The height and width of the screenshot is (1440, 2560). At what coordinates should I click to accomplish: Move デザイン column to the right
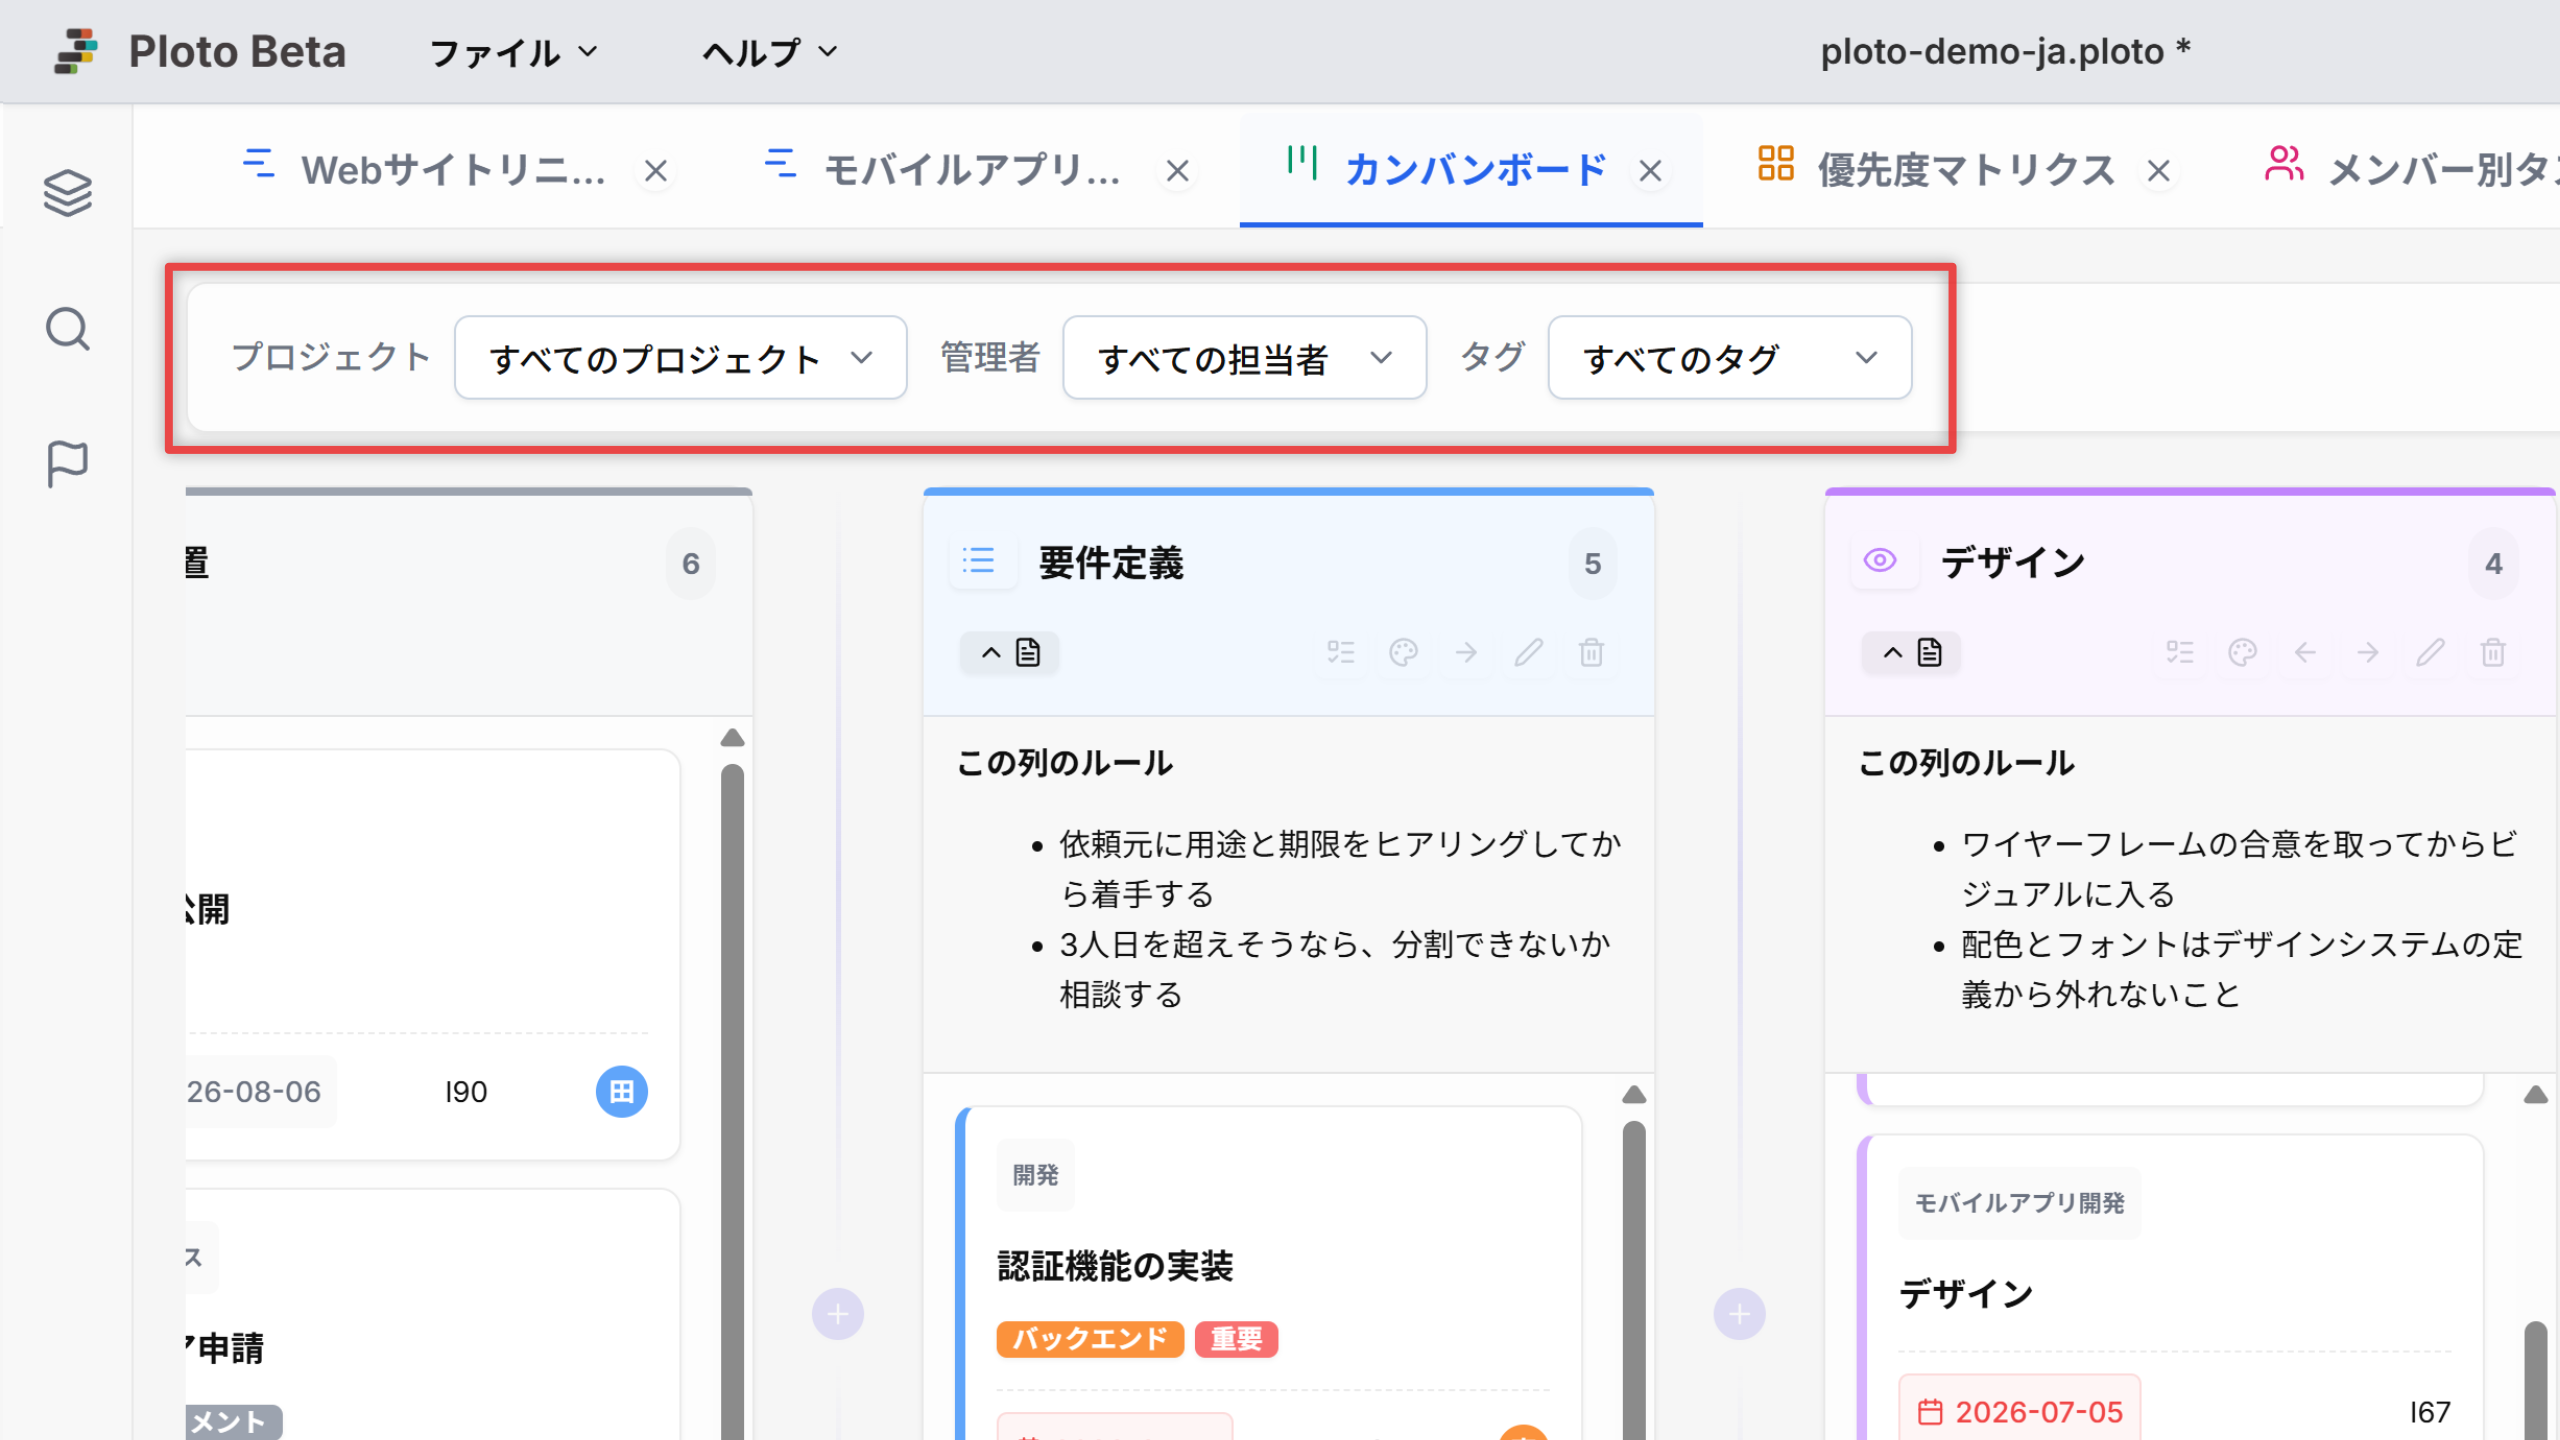pyautogui.click(x=2368, y=653)
